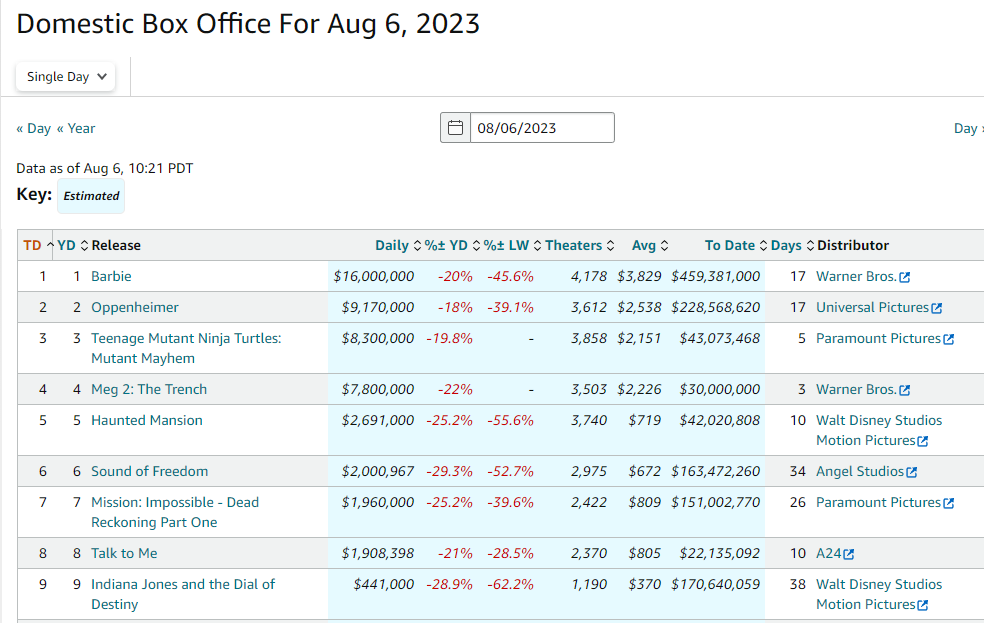Open Meg 2: The Trench link
Viewport: 984px width, 623px height.
pos(149,389)
